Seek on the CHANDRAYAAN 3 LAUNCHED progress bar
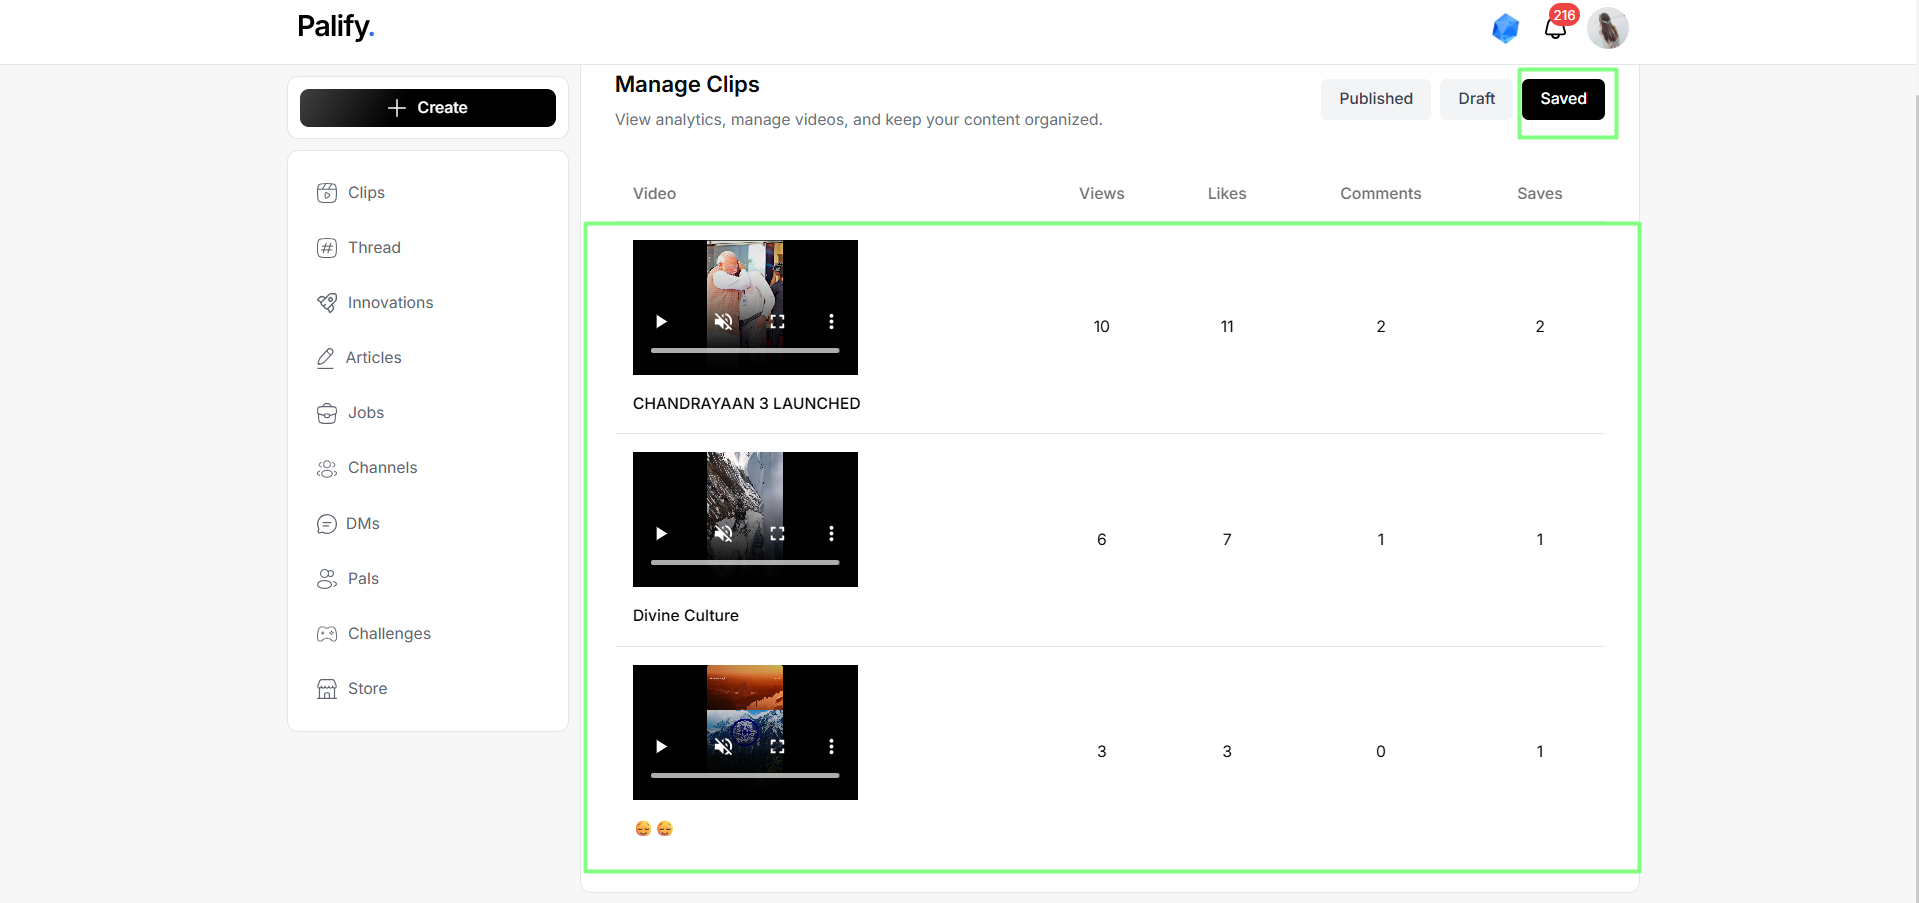Viewport: 1919px width, 903px height. point(745,350)
